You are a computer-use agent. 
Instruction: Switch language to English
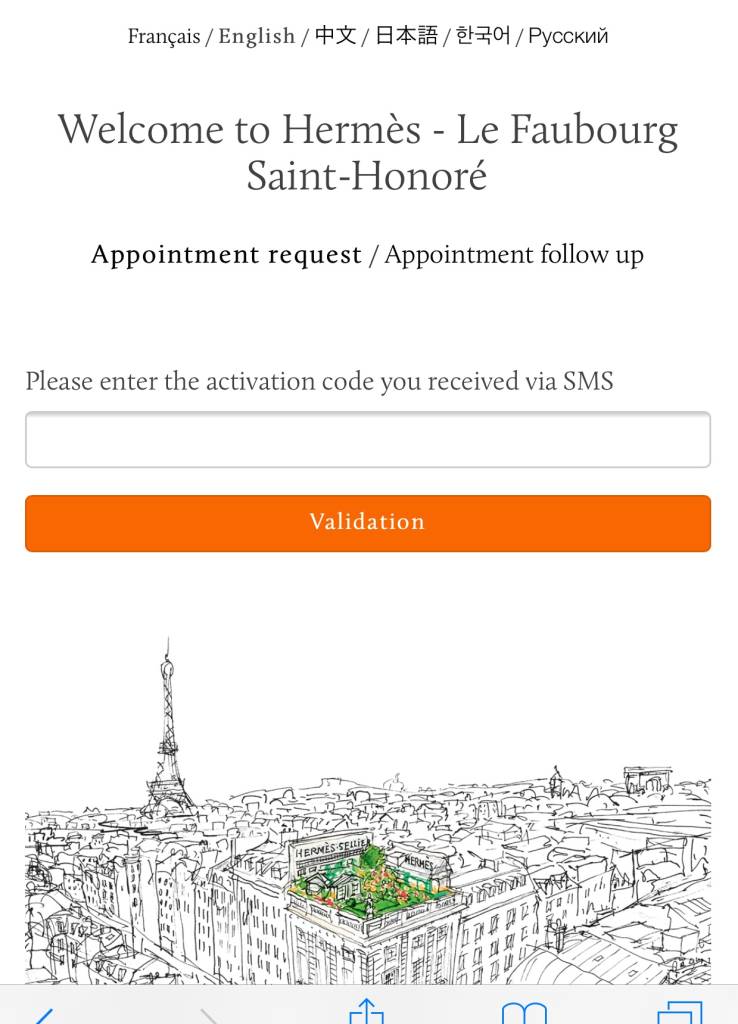(x=257, y=35)
